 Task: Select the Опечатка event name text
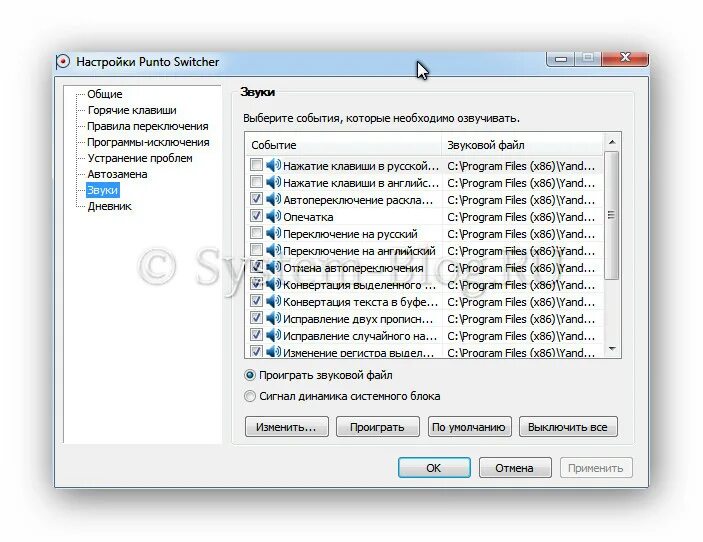(x=308, y=217)
